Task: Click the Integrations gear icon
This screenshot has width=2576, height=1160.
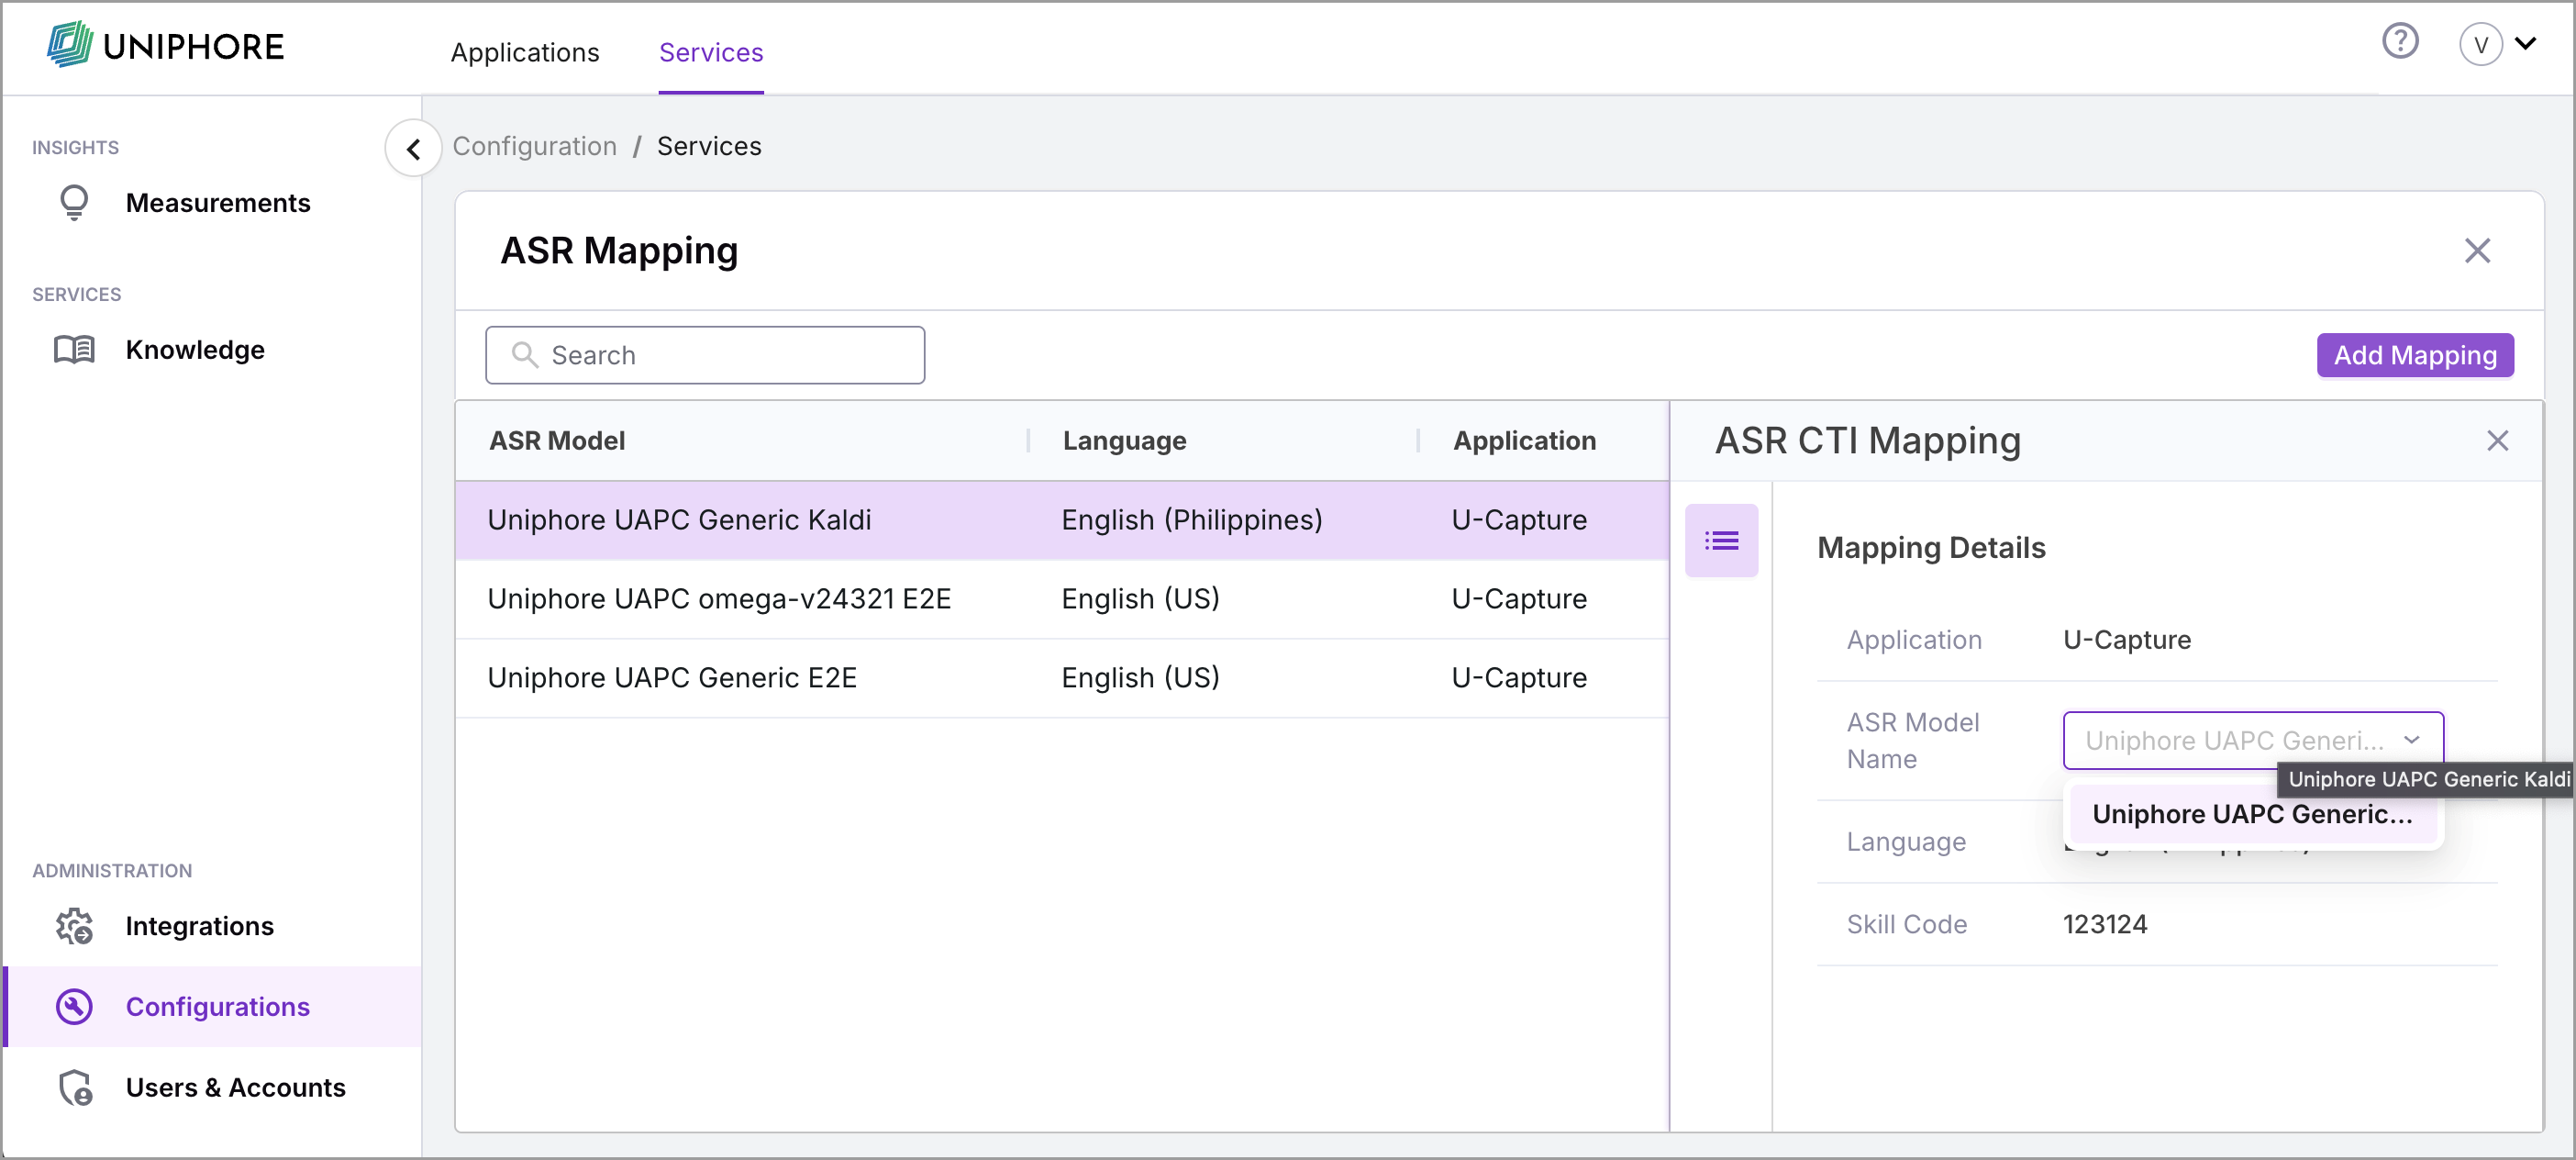Action: coord(74,926)
